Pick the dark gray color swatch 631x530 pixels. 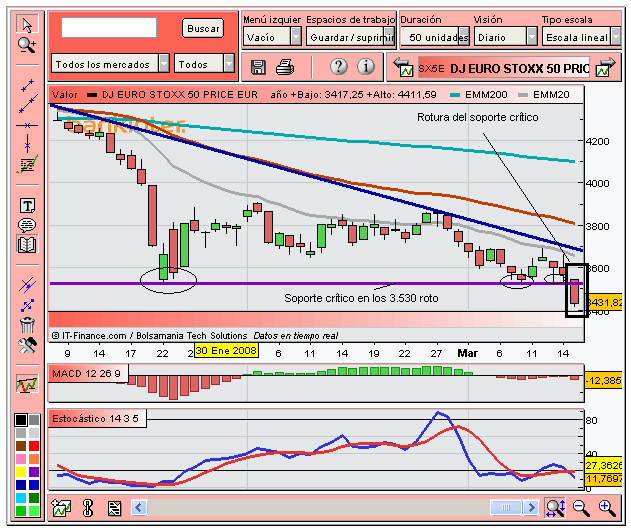point(34,420)
